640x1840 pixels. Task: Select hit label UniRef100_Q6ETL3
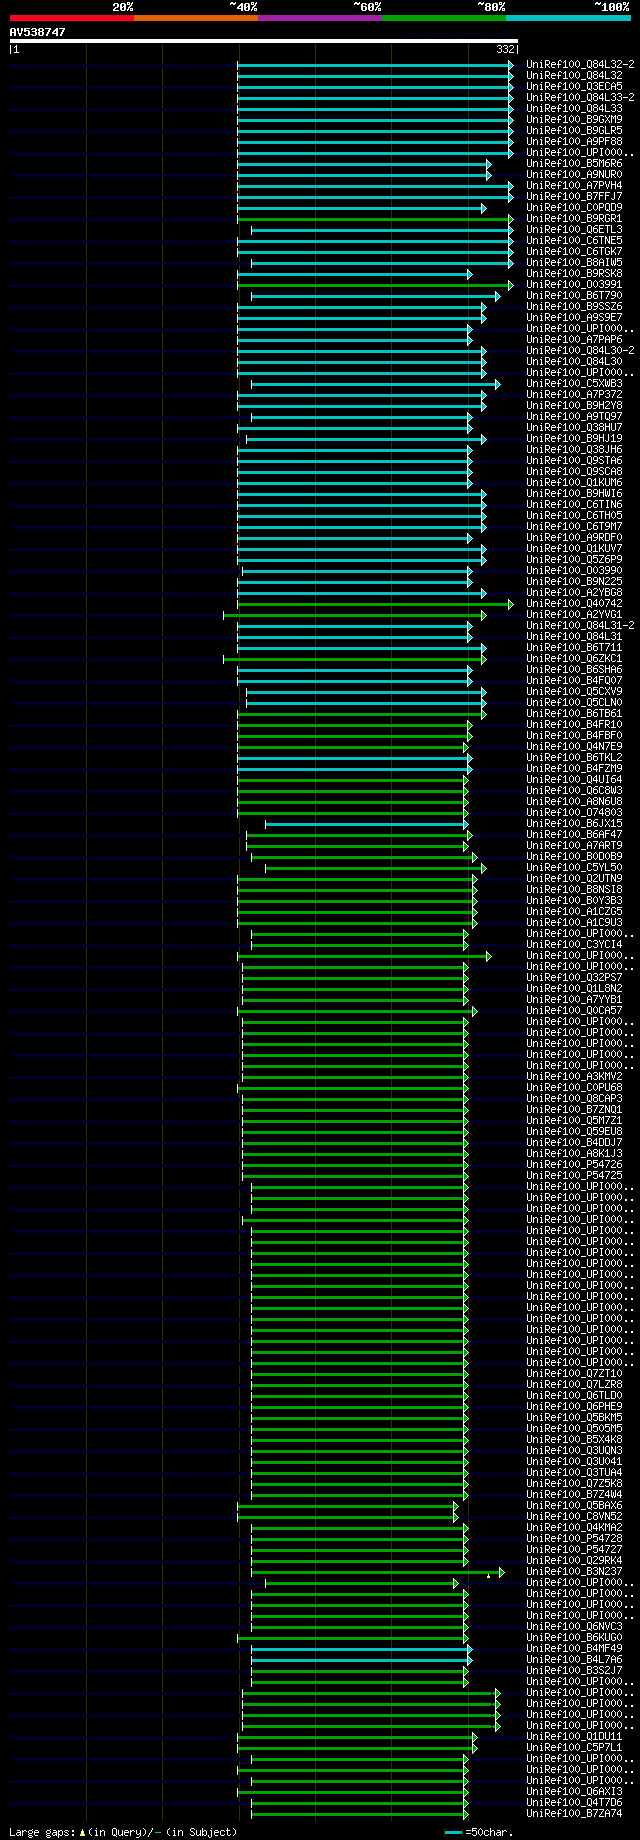click(x=574, y=229)
